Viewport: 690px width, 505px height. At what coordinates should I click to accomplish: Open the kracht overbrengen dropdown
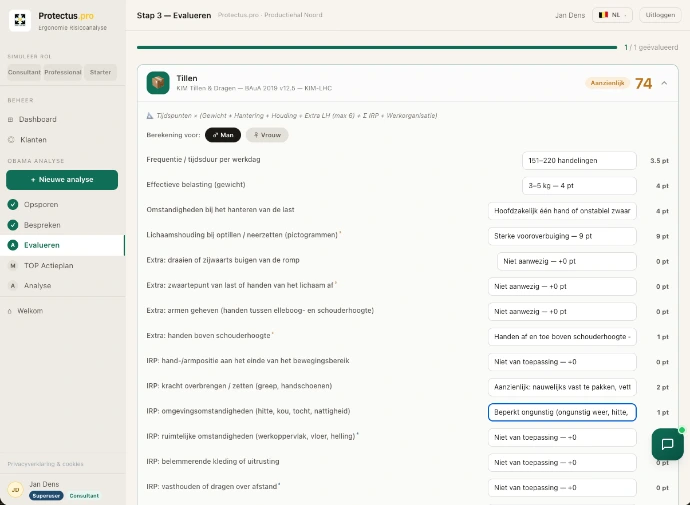pos(562,387)
